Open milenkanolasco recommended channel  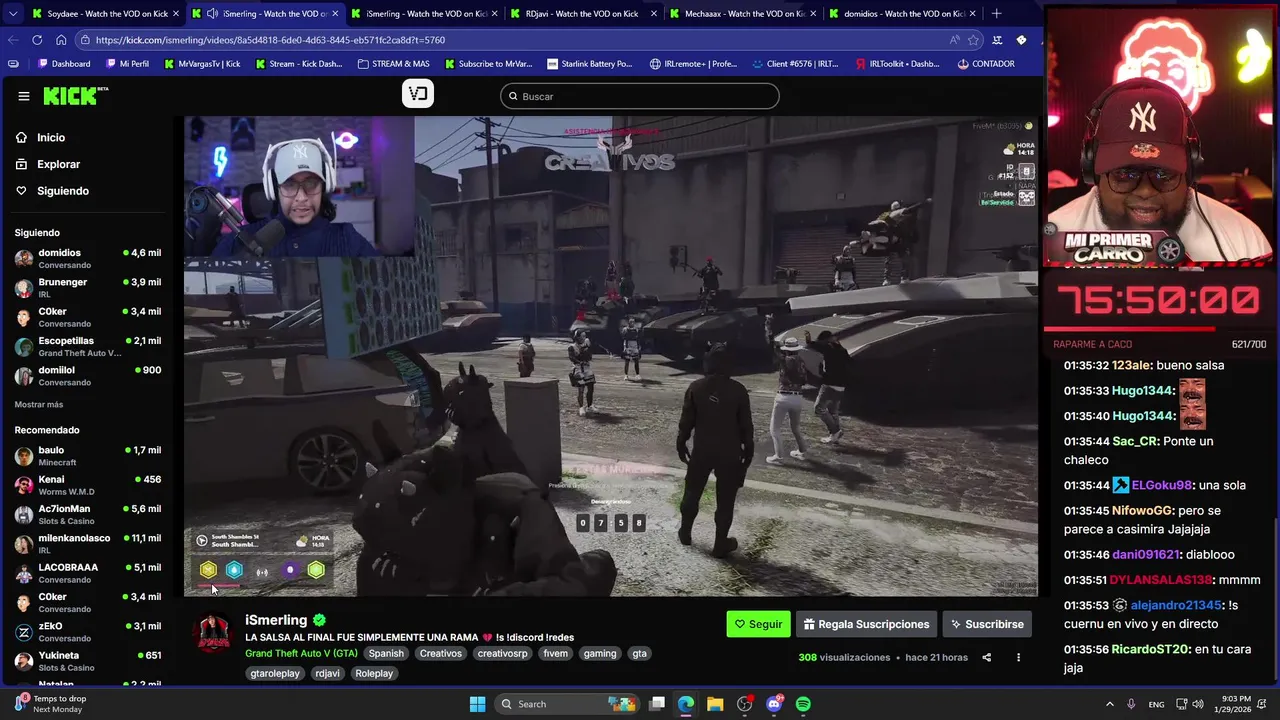[88, 544]
